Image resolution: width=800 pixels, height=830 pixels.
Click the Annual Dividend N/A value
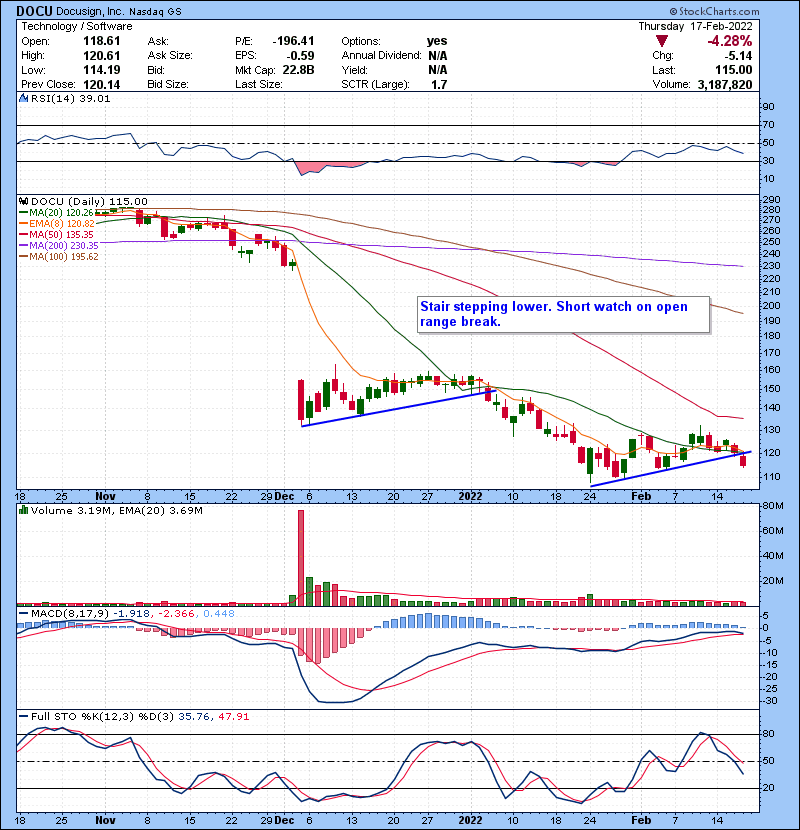(437, 56)
